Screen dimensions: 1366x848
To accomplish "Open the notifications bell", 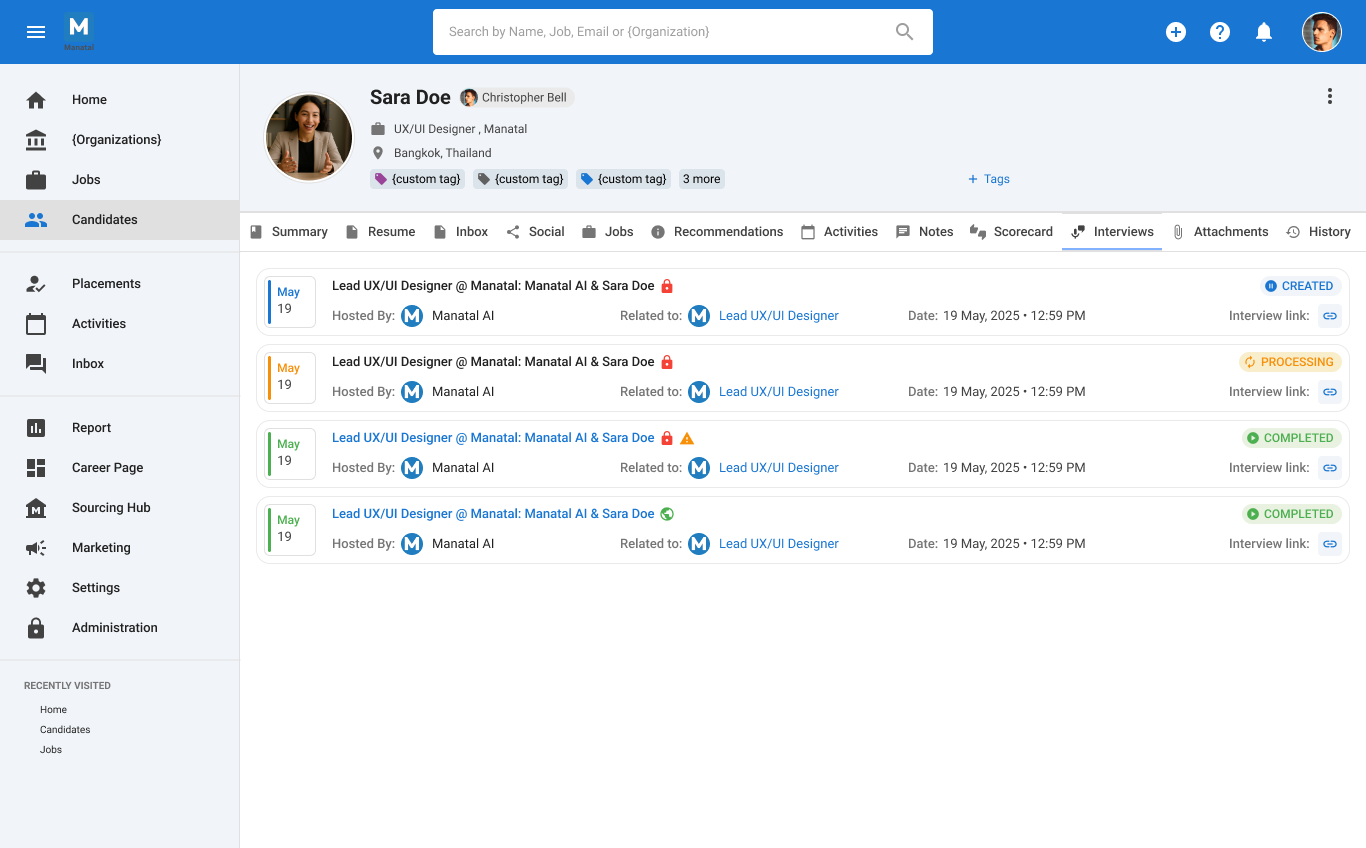I will coord(1264,32).
